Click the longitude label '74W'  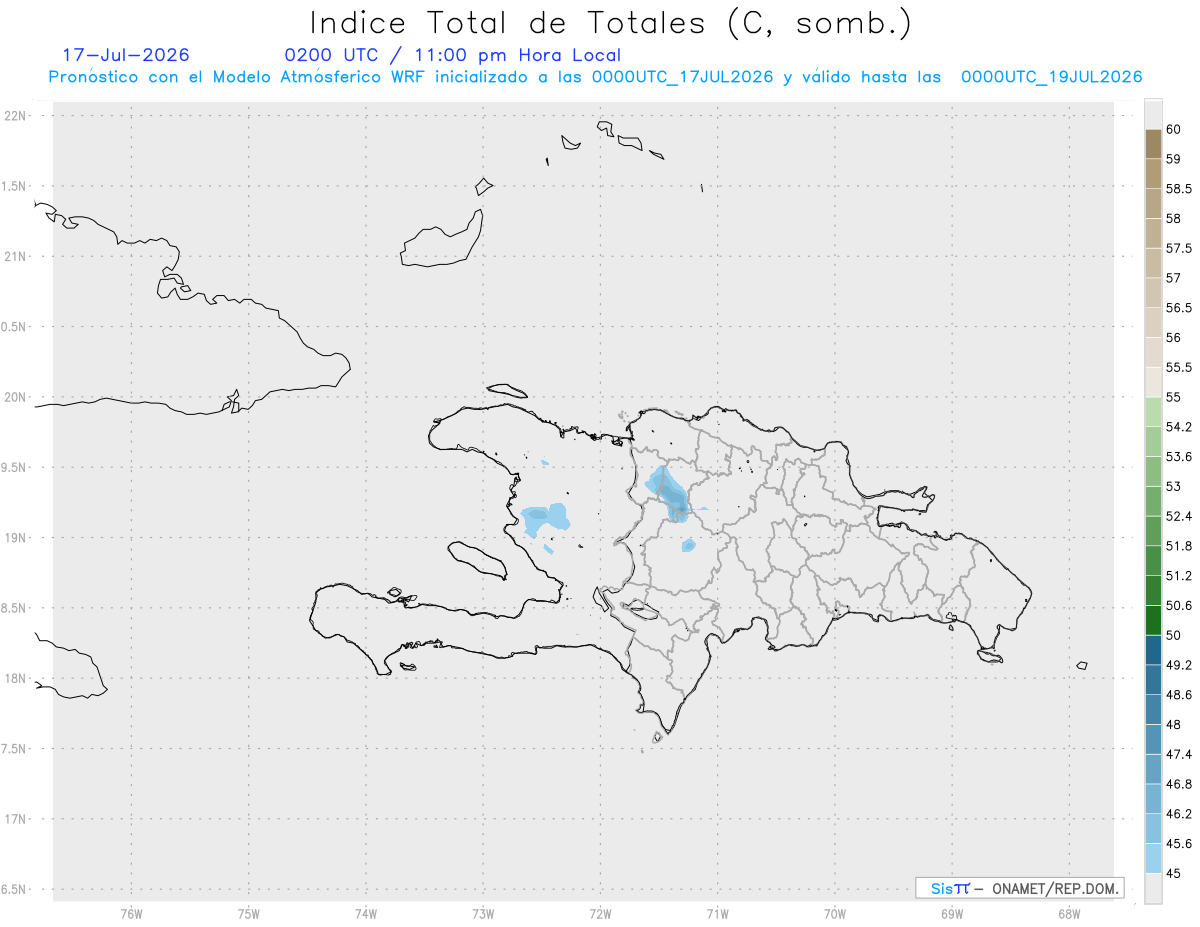pos(366,913)
